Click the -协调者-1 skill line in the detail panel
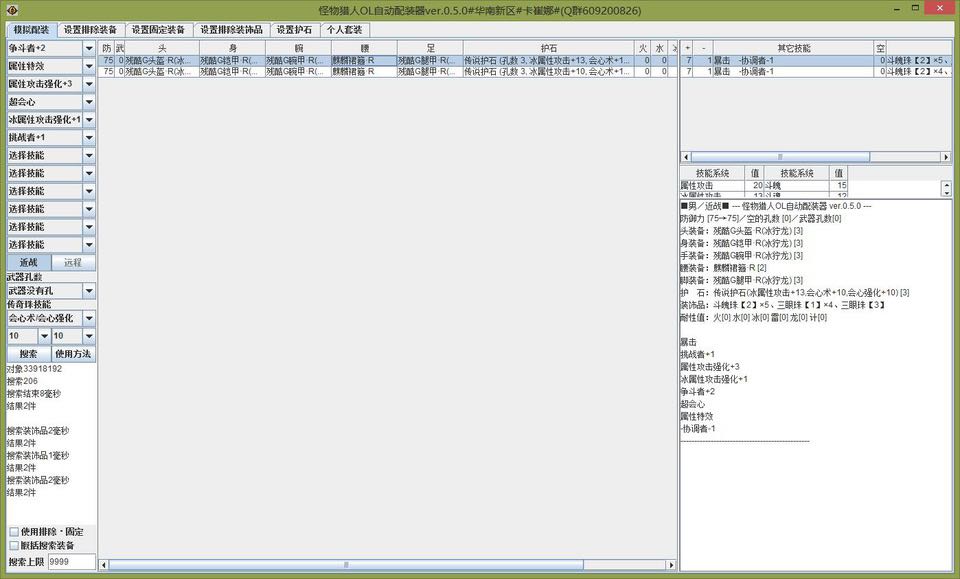Viewport: 960px width, 579px height. coord(698,428)
